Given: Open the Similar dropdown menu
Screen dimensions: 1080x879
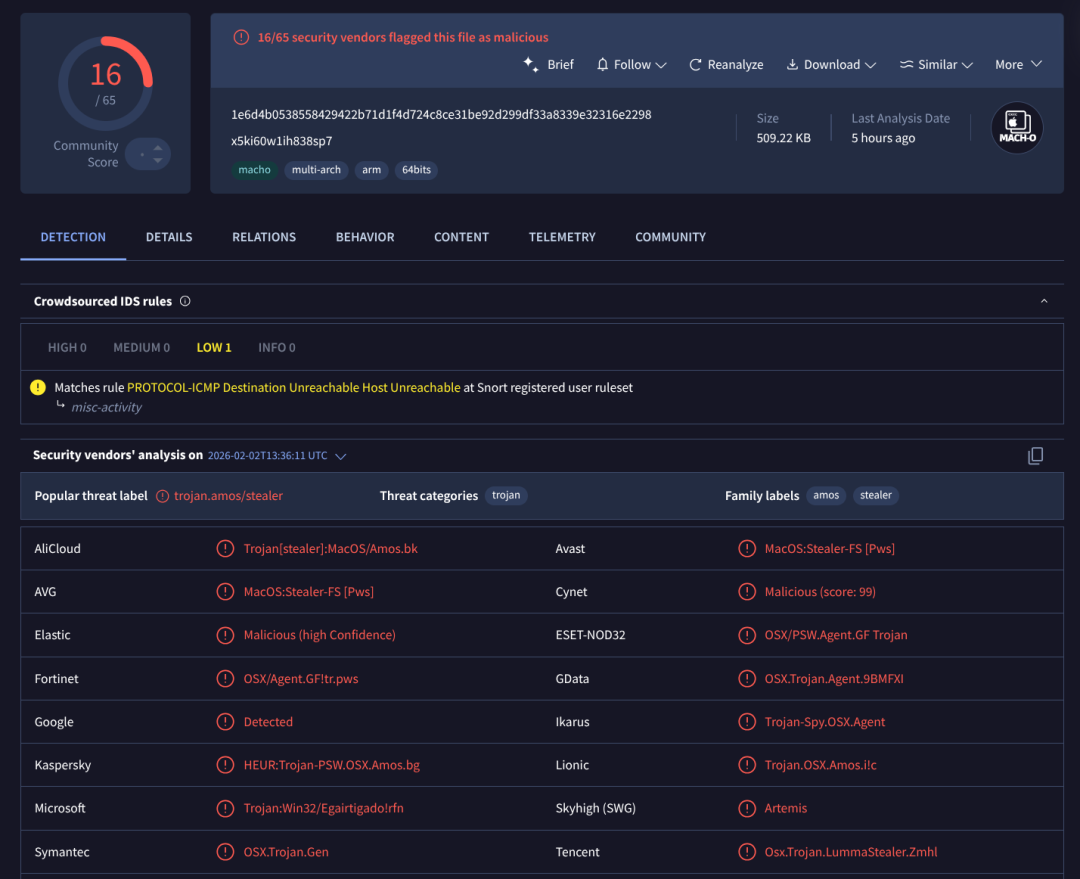Looking at the screenshot, I should (x=936, y=65).
